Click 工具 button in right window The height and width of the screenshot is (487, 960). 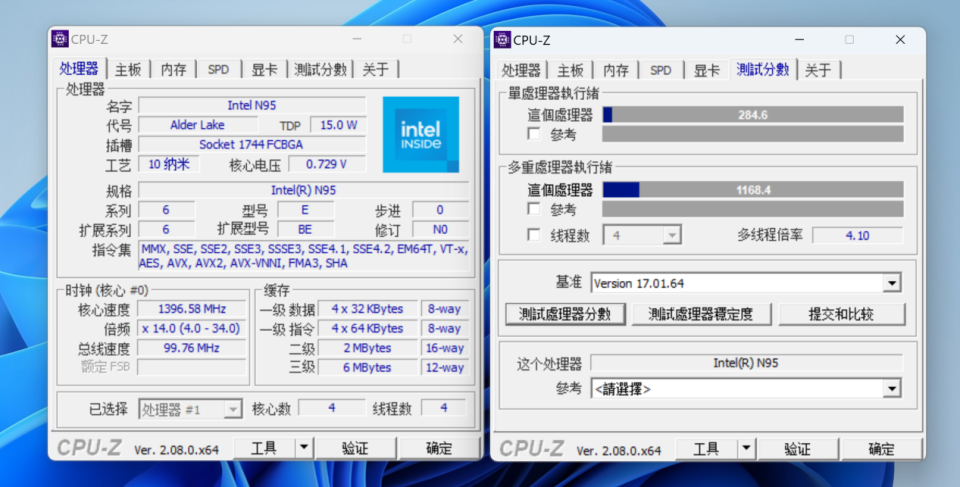[x=707, y=450]
